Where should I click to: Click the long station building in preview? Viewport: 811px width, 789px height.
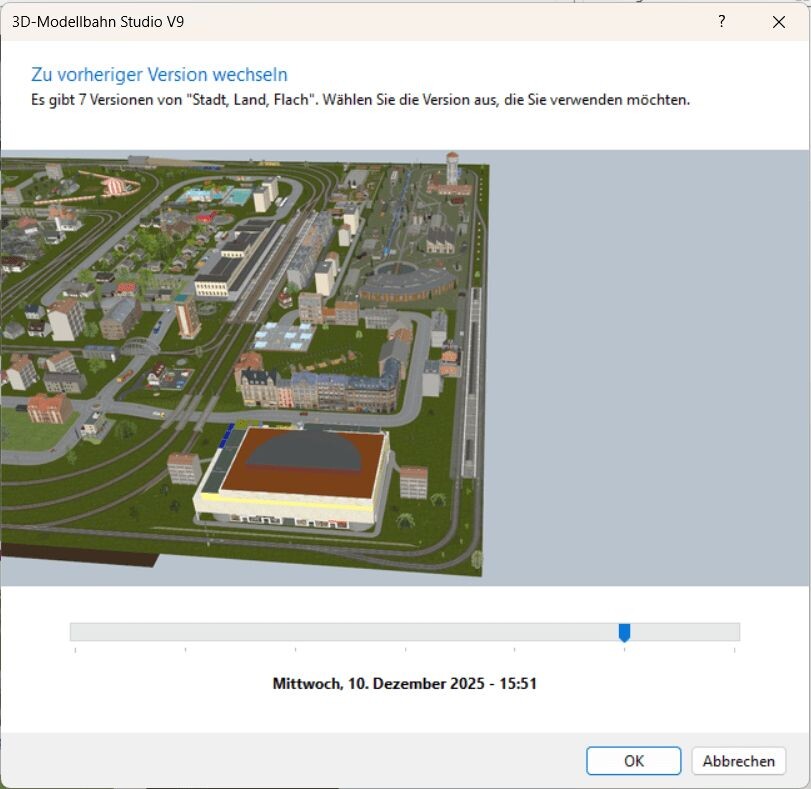click(233, 258)
